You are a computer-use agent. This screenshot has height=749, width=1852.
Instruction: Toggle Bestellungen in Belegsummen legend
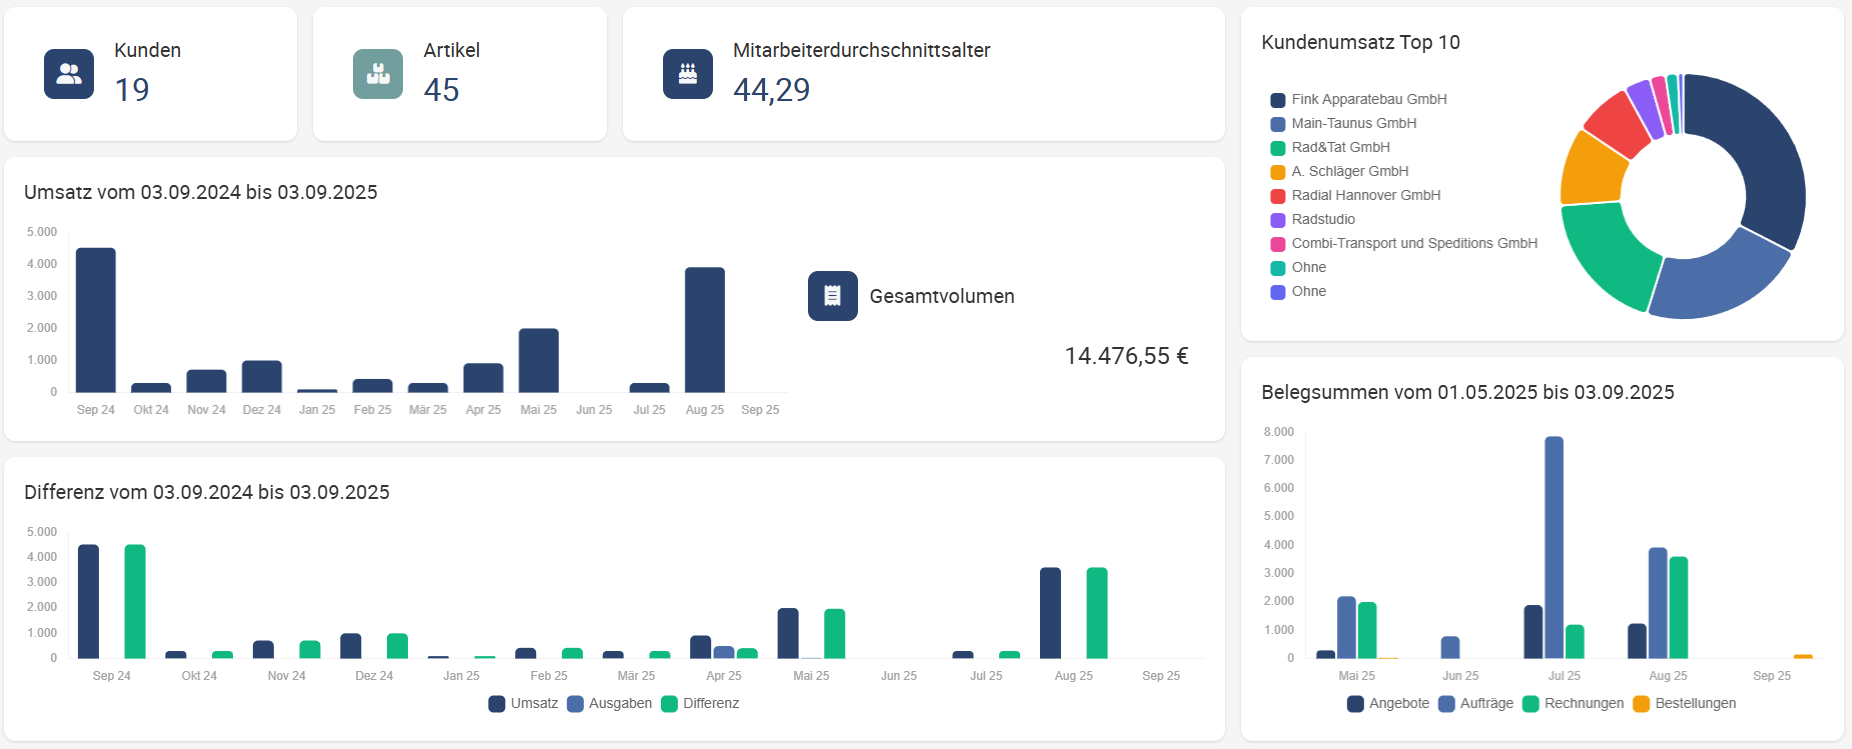(1684, 704)
